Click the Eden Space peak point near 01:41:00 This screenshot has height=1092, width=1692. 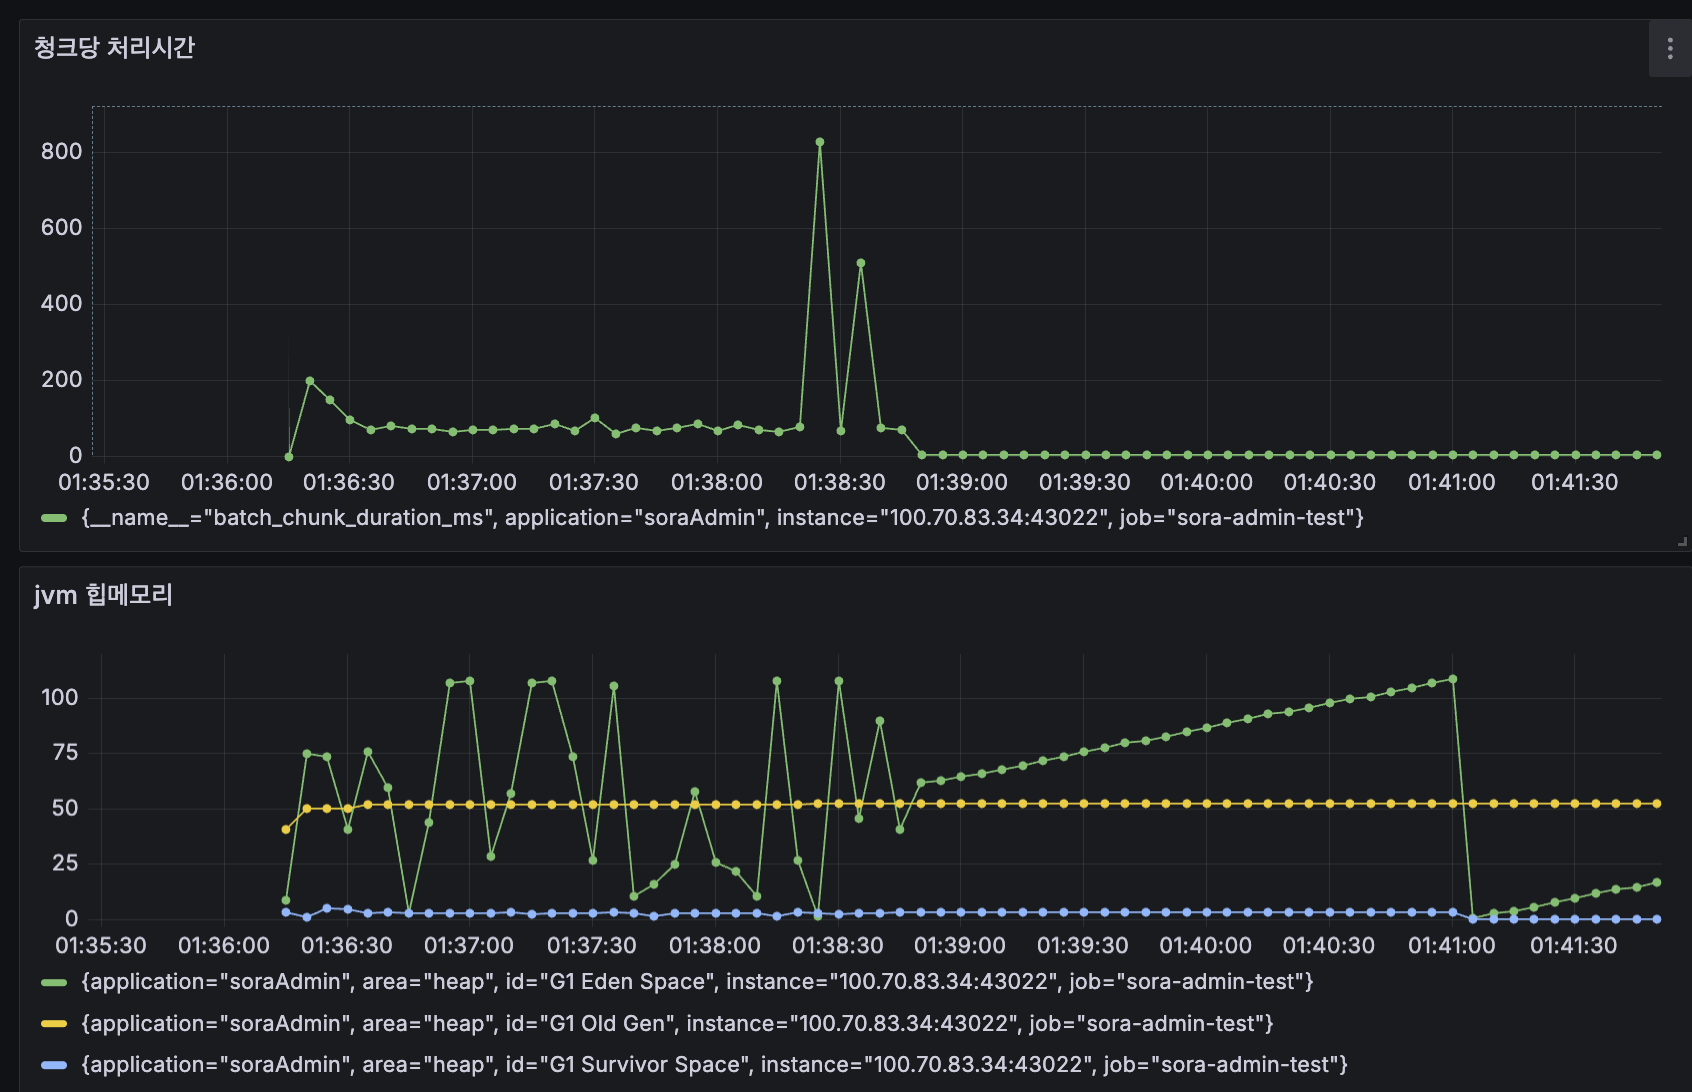tap(1452, 678)
